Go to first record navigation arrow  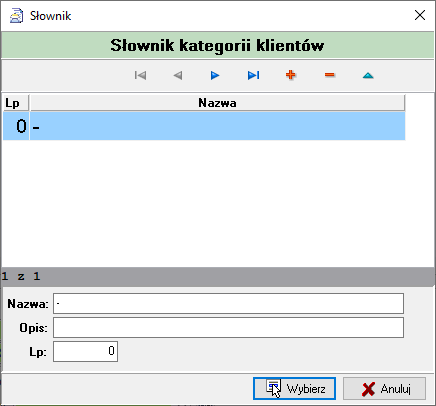pos(140,75)
